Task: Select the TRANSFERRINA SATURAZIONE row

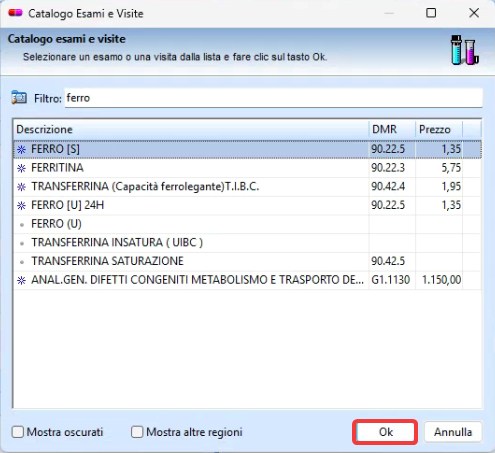Action: 247,261
